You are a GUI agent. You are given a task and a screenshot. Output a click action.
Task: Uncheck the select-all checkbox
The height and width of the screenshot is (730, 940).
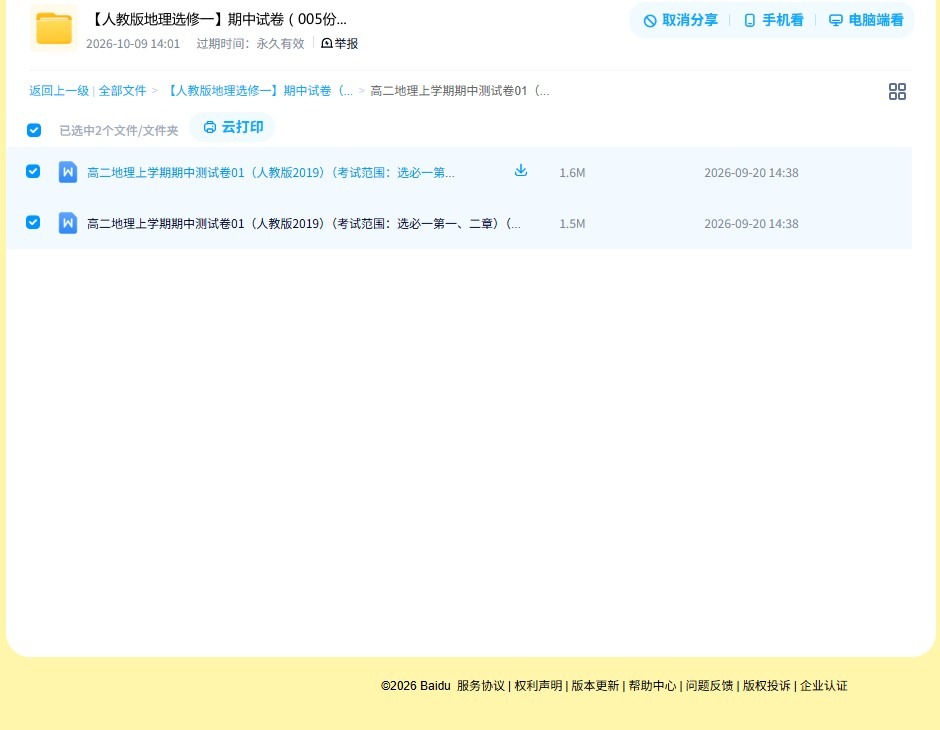(34, 130)
